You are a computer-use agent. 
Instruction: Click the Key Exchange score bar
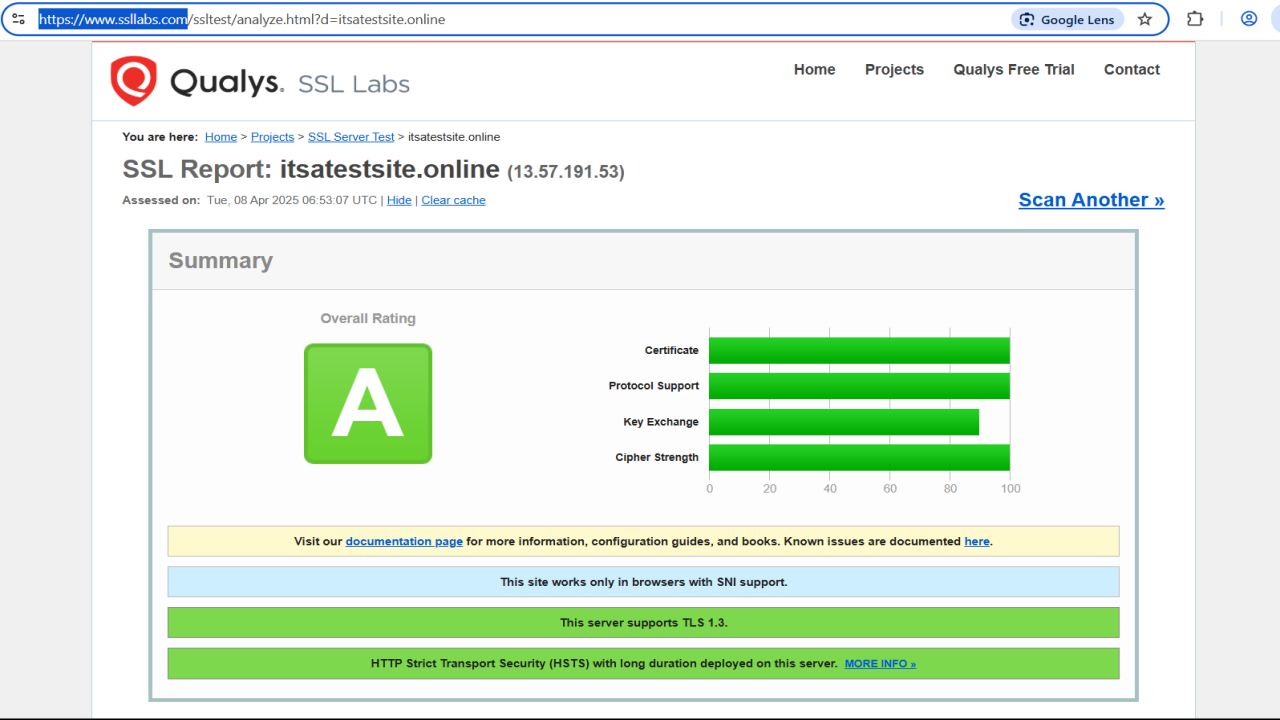844,422
